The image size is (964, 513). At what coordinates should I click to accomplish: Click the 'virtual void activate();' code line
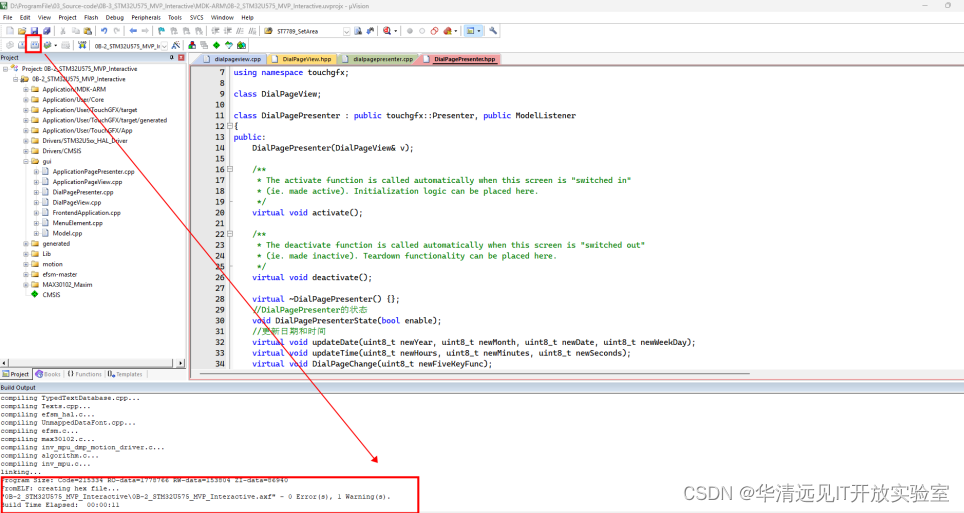pyautogui.click(x=307, y=213)
